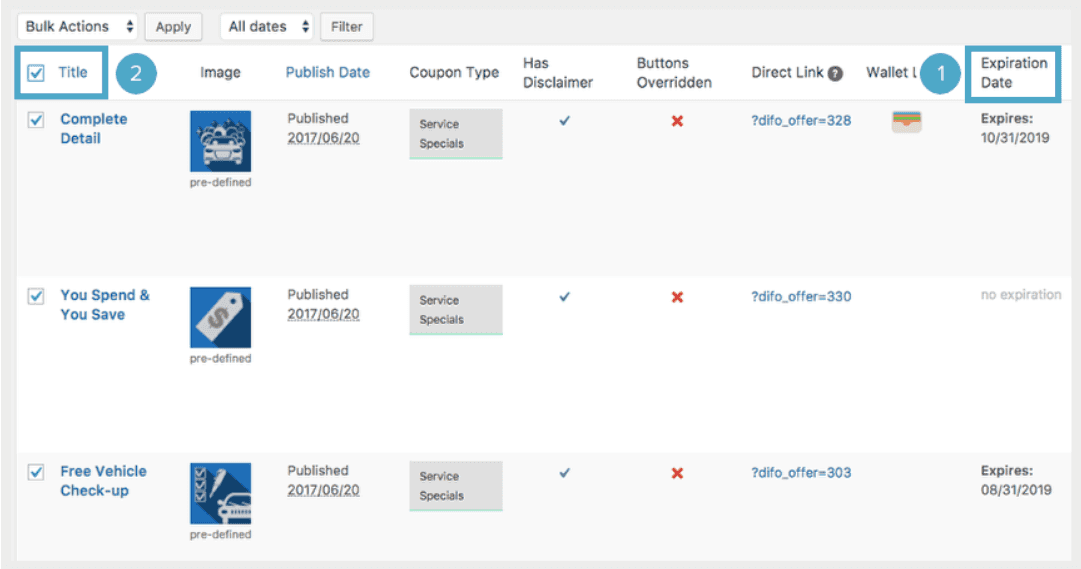
Task: Click the Coupon Type column header
Action: [454, 72]
